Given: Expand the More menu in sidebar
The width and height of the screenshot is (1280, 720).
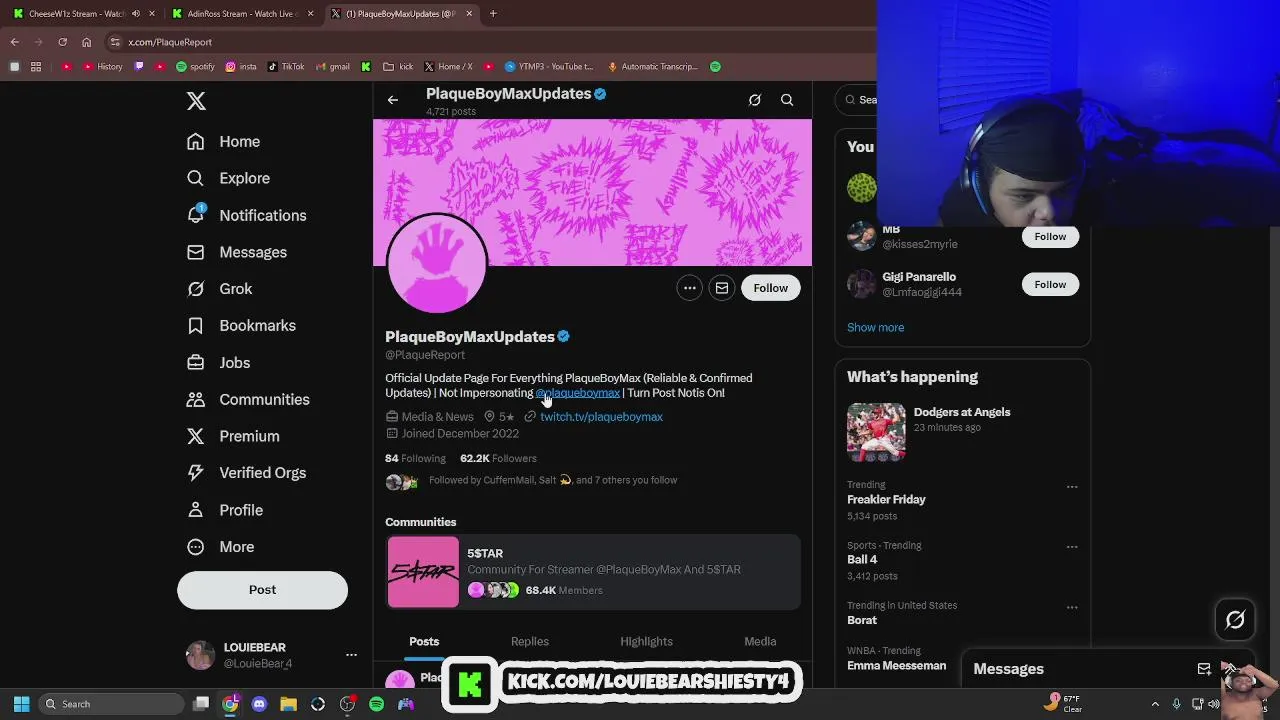Looking at the screenshot, I should click(x=220, y=547).
